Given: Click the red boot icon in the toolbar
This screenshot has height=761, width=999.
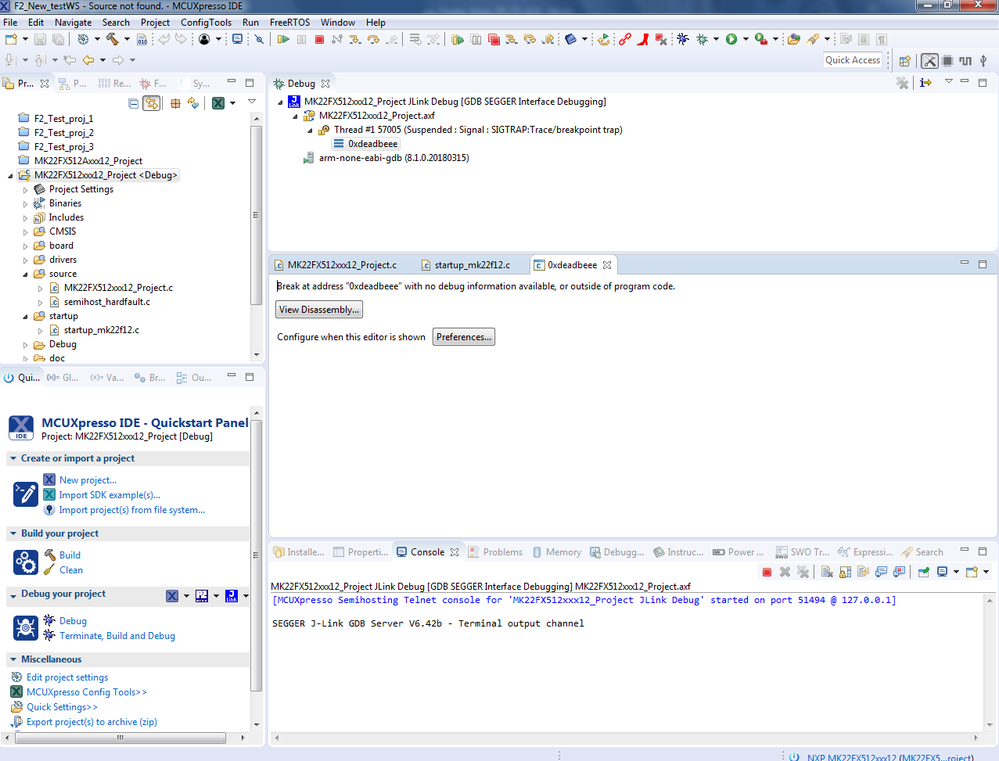Looking at the screenshot, I should point(643,40).
